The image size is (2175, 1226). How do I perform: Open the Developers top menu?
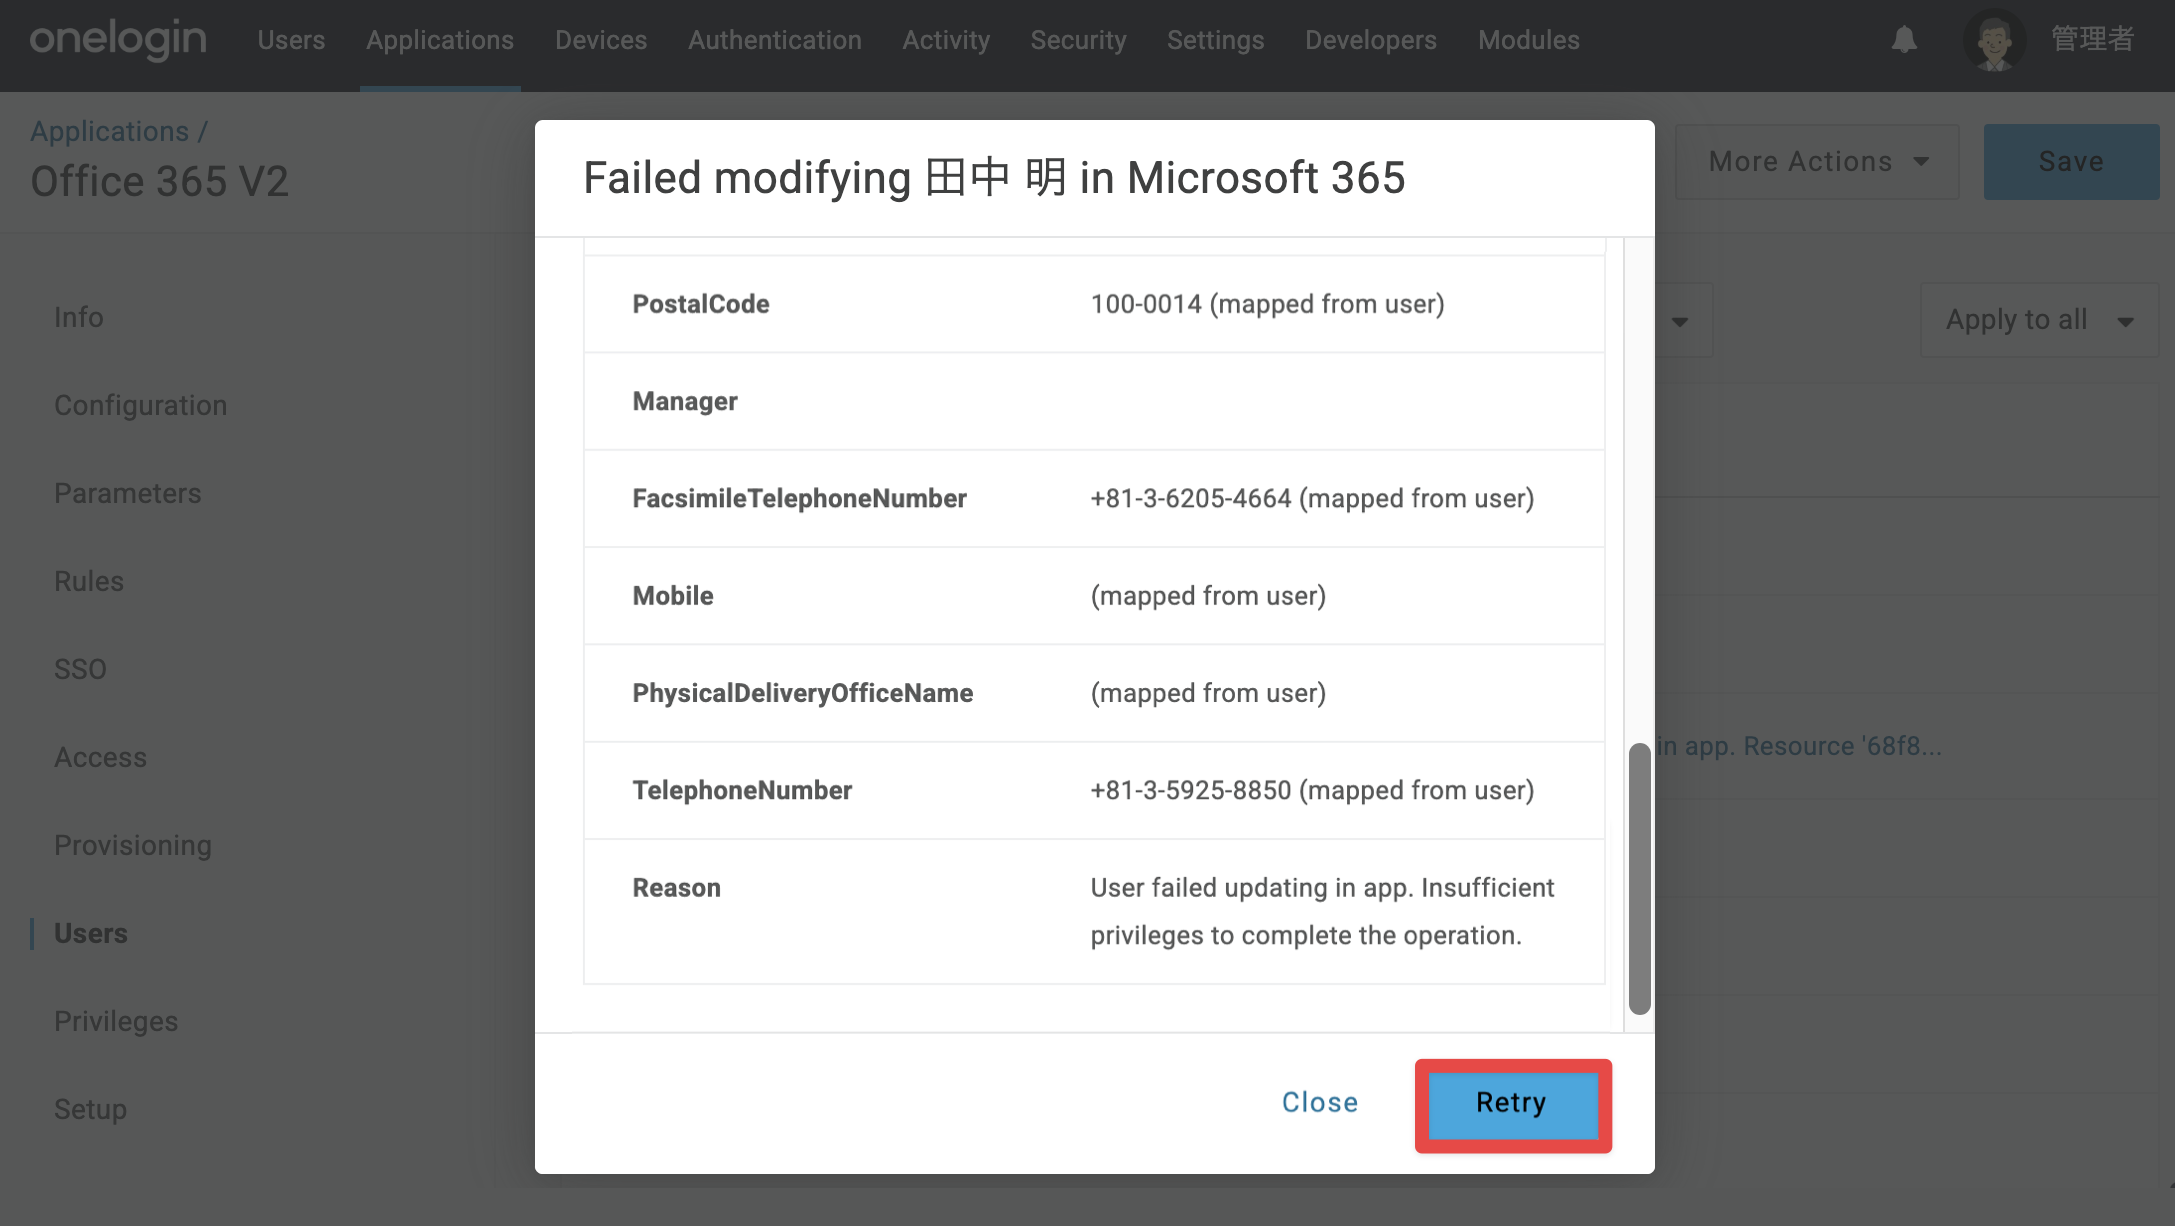click(1371, 40)
